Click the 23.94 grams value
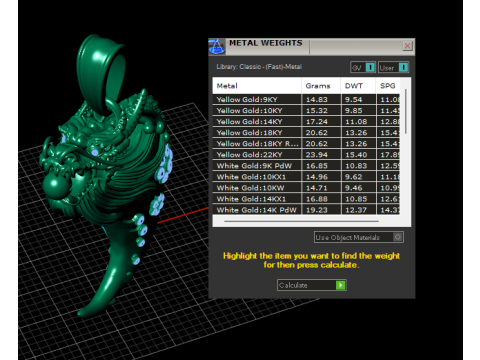 [317, 154]
